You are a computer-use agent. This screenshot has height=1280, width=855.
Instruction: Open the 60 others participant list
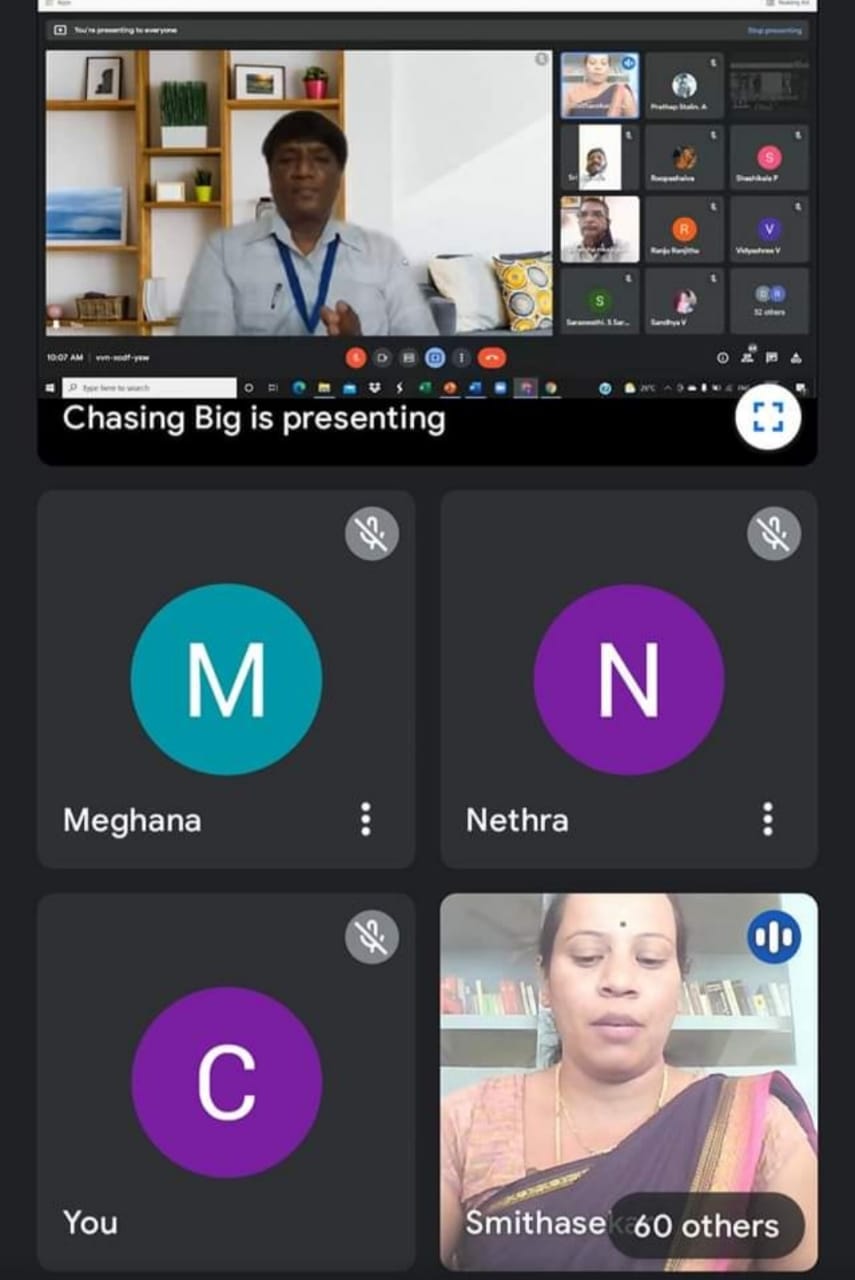[x=706, y=1225]
